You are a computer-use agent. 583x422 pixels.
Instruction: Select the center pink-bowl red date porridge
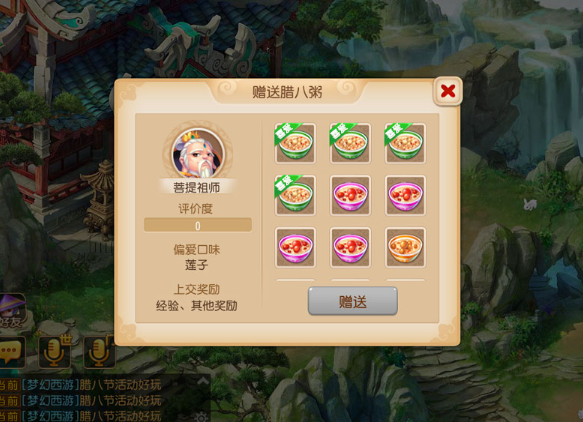(350, 196)
